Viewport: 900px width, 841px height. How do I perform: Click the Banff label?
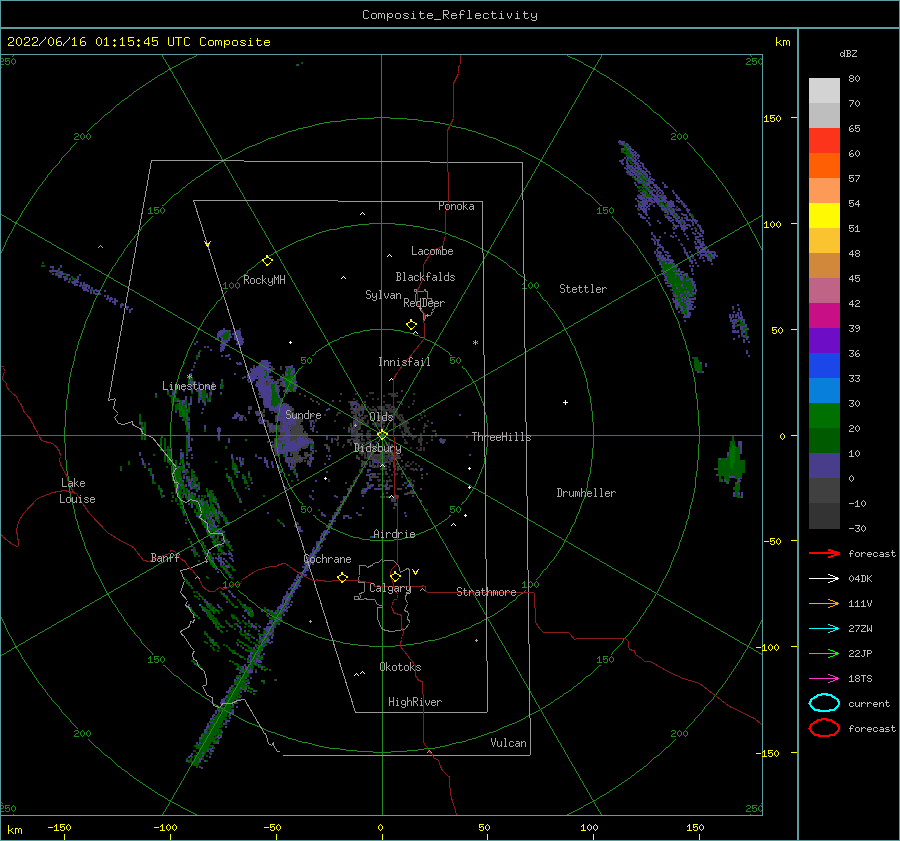pyautogui.click(x=165, y=557)
